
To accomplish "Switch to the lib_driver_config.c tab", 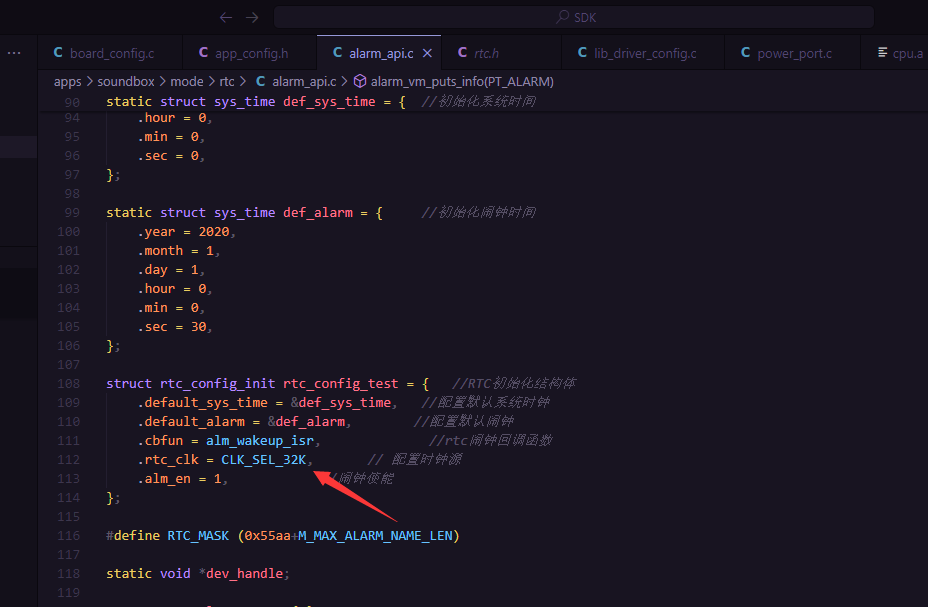I will click(643, 53).
